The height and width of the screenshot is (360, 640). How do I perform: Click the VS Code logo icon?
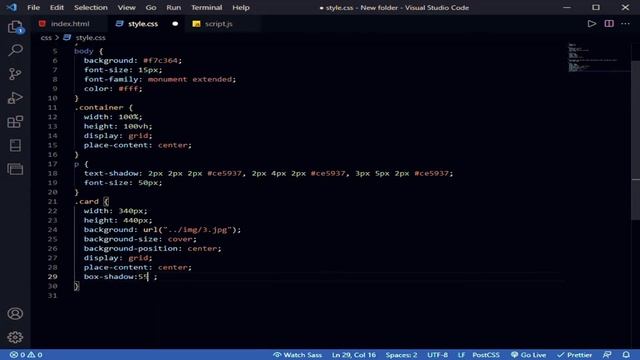point(11,7)
